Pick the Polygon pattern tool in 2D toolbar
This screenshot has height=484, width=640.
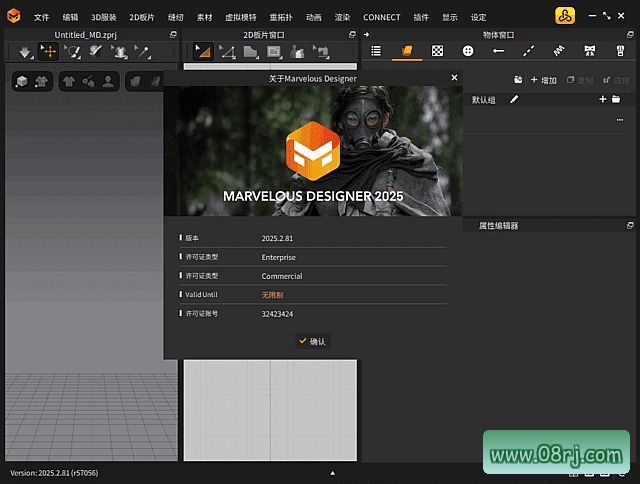(x=251, y=52)
